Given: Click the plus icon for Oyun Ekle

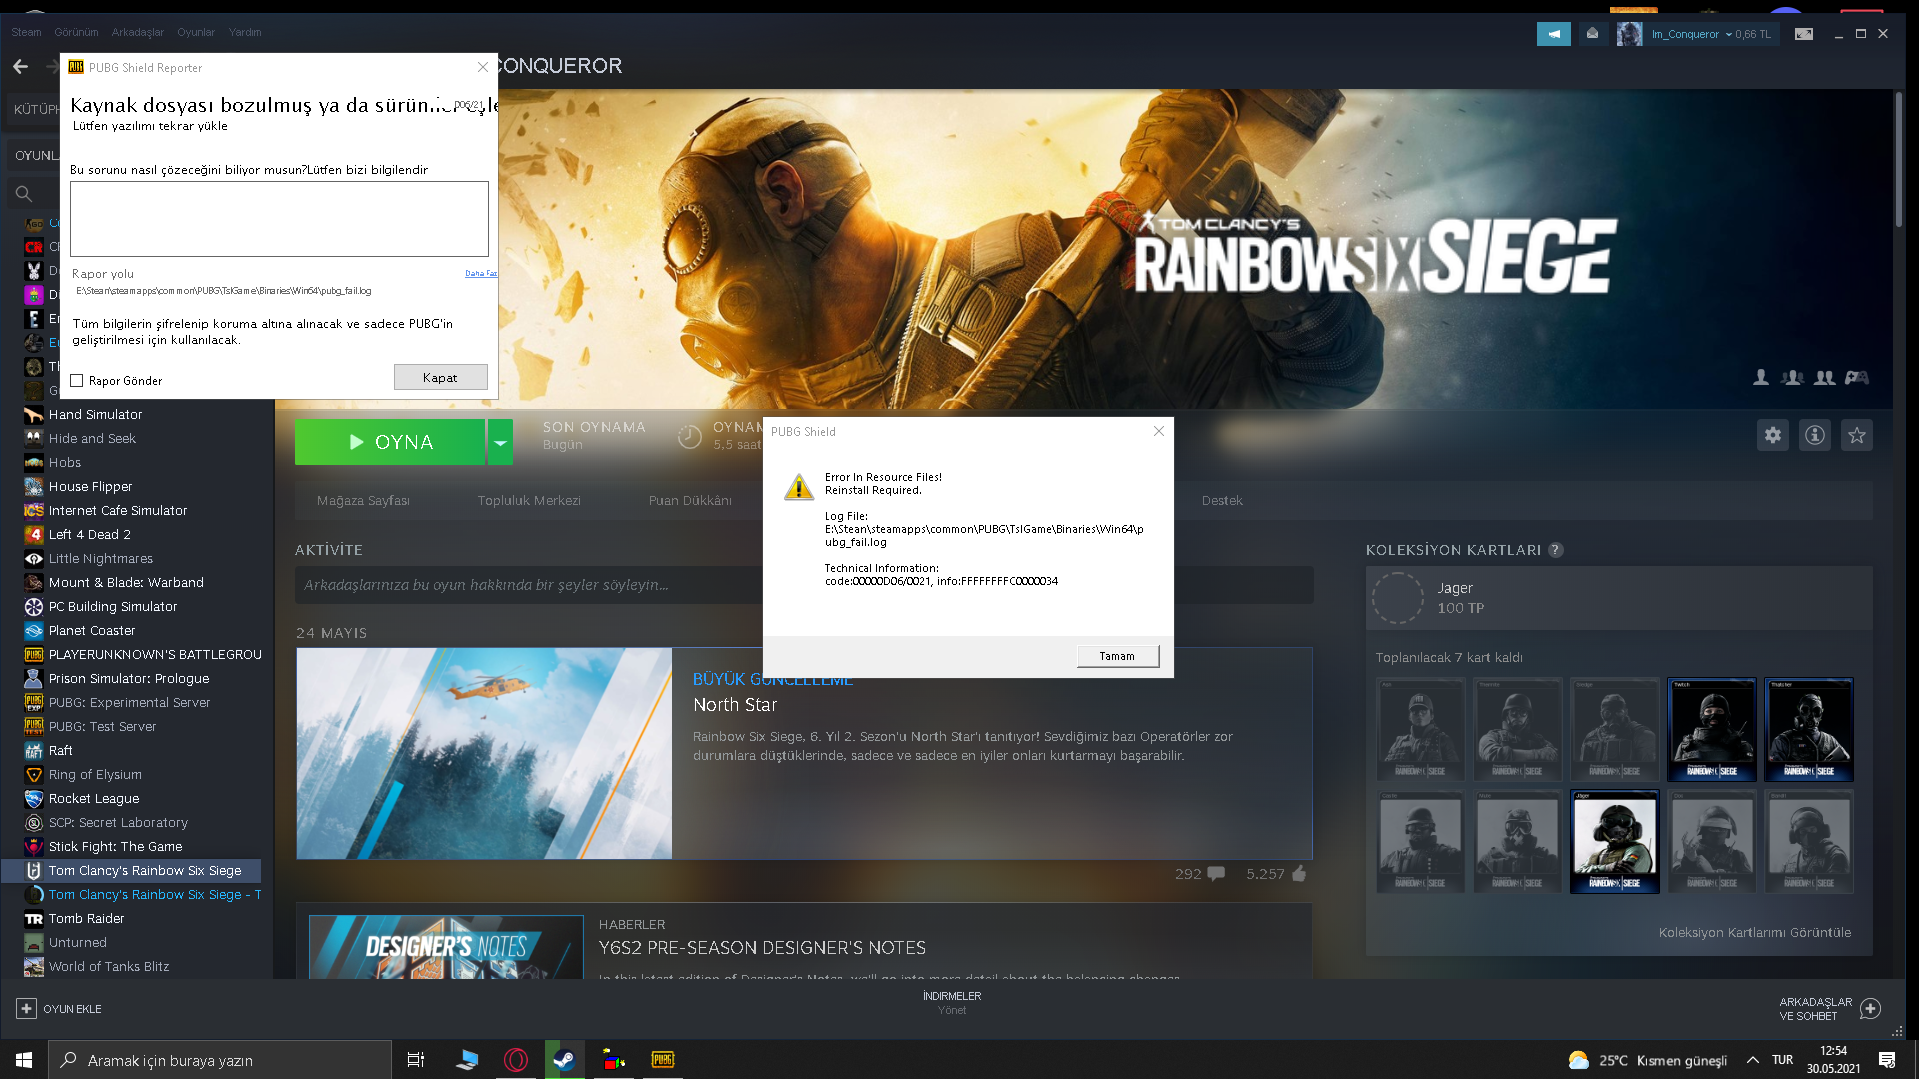Looking at the screenshot, I should click(26, 1009).
